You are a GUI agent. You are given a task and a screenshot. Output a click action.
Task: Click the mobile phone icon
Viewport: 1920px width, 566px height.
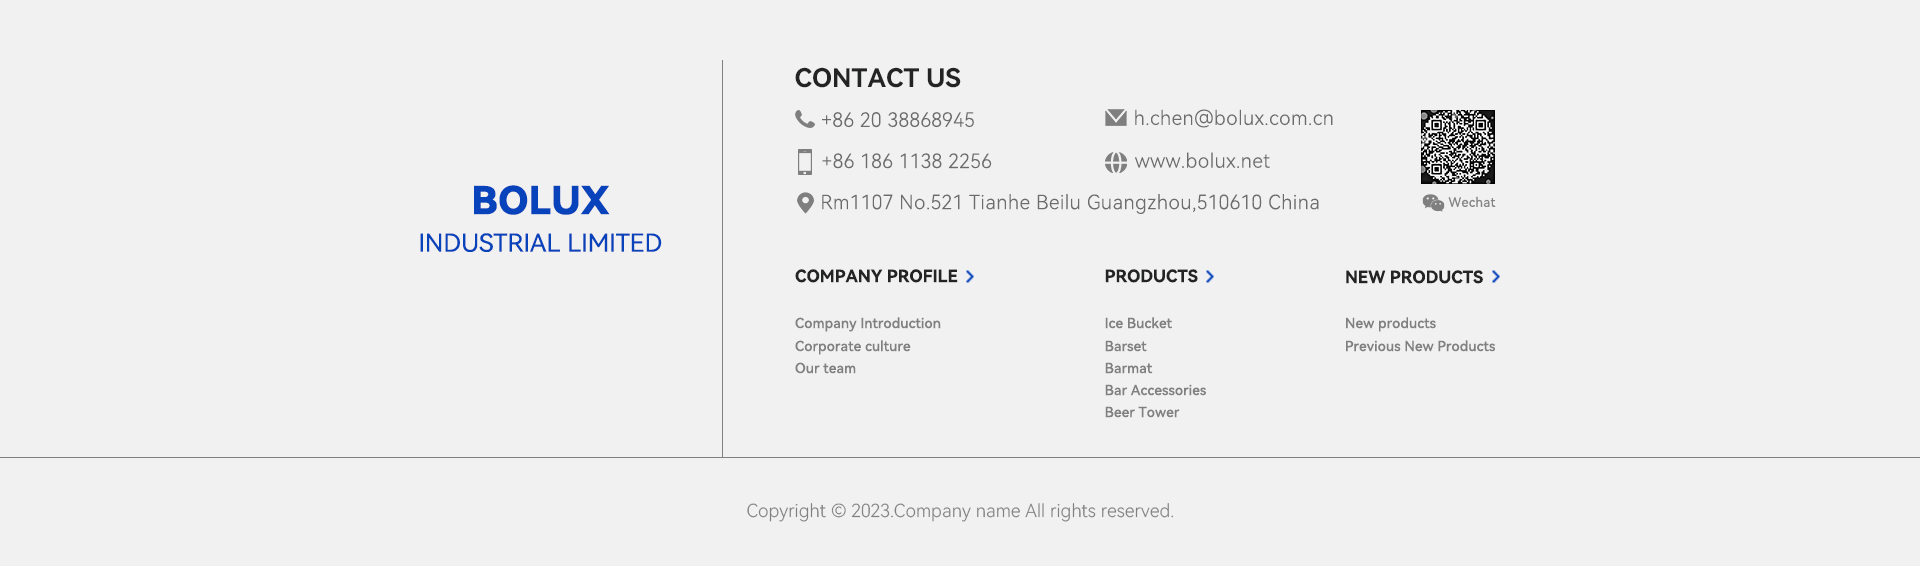pyautogui.click(x=804, y=162)
